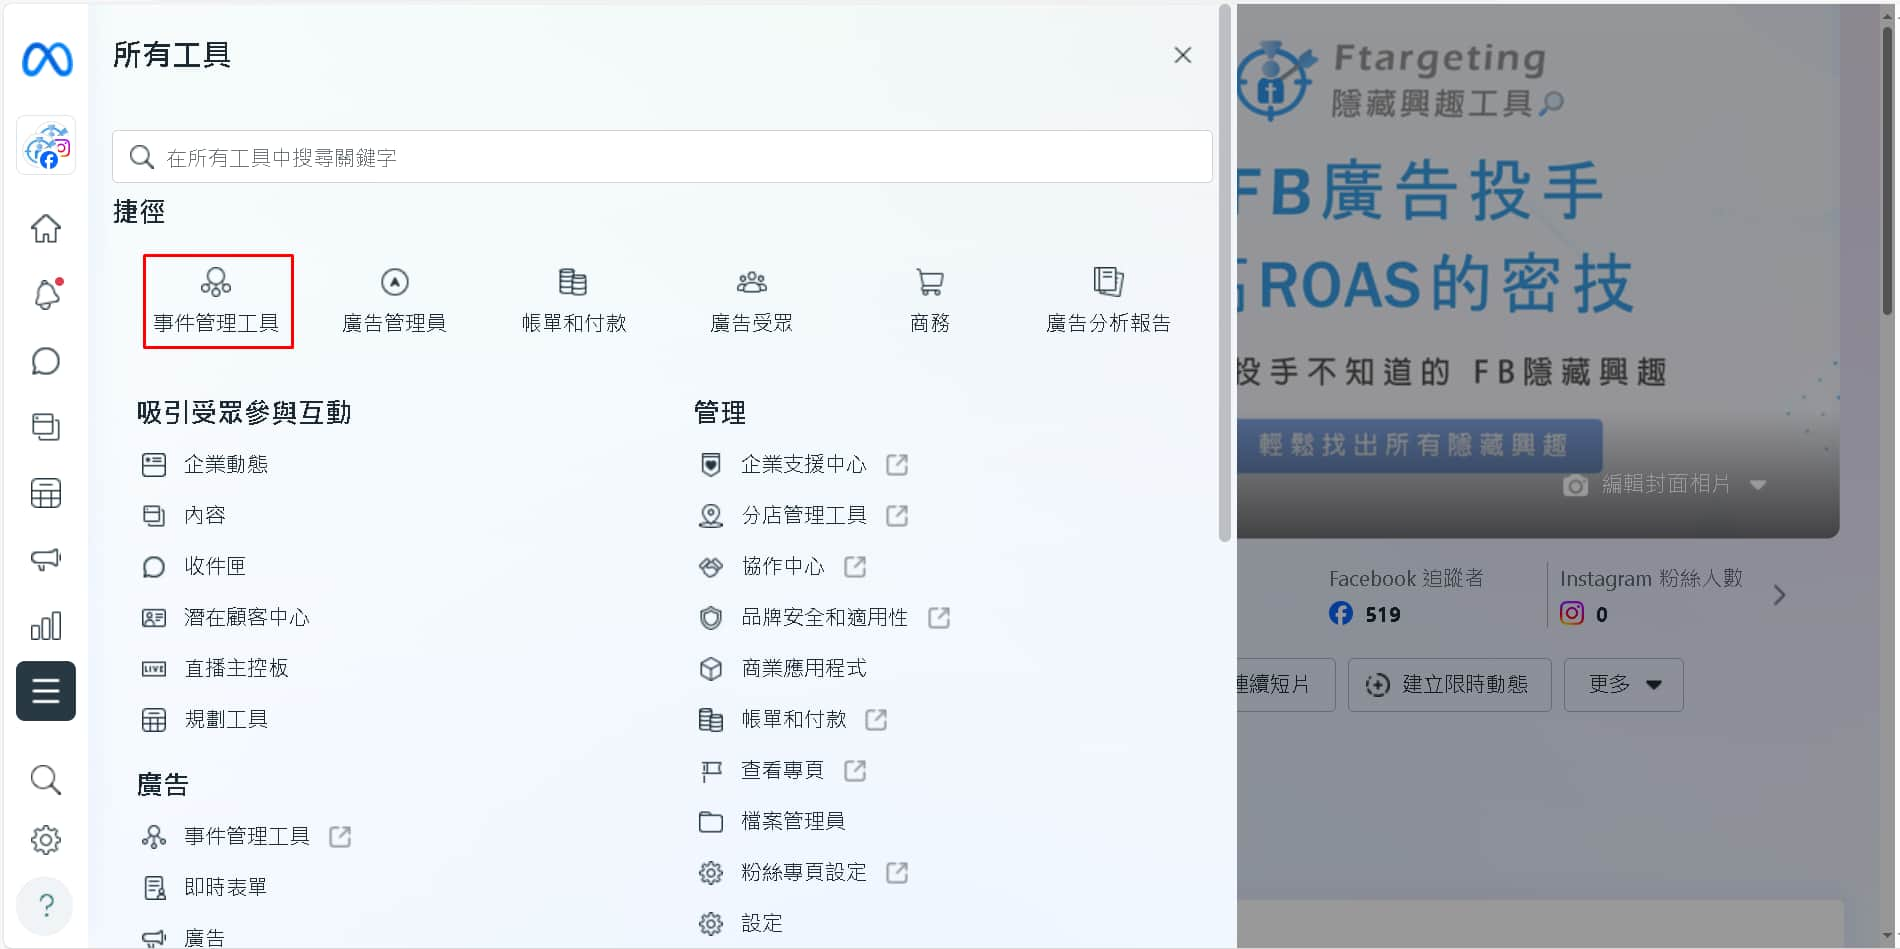Image resolution: width=1900 pixels, height=949 pixels.
Task: Open 商業應用程式 under 管理
Action: tap(783, 669)
